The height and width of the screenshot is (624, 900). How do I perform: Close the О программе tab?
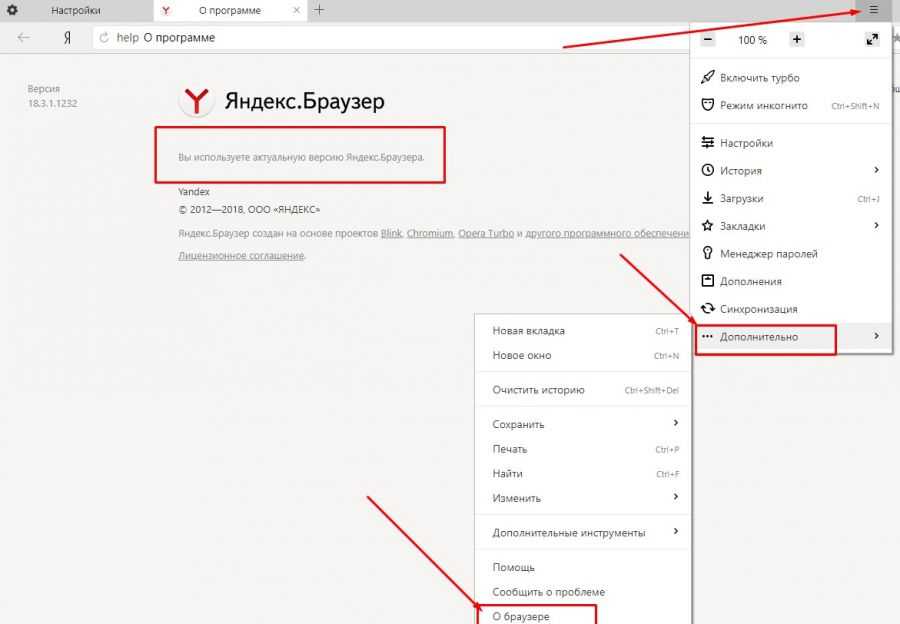pyautogui.click(x=296, y=10)
